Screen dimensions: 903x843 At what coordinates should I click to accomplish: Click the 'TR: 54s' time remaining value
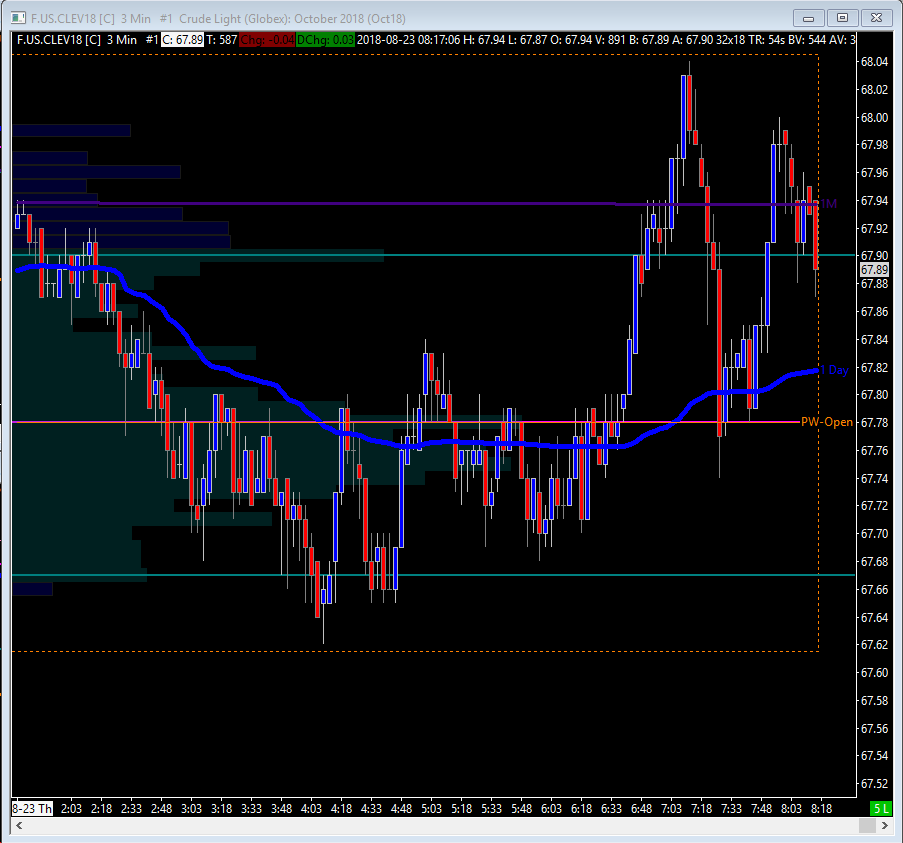(x=767, y=40)
